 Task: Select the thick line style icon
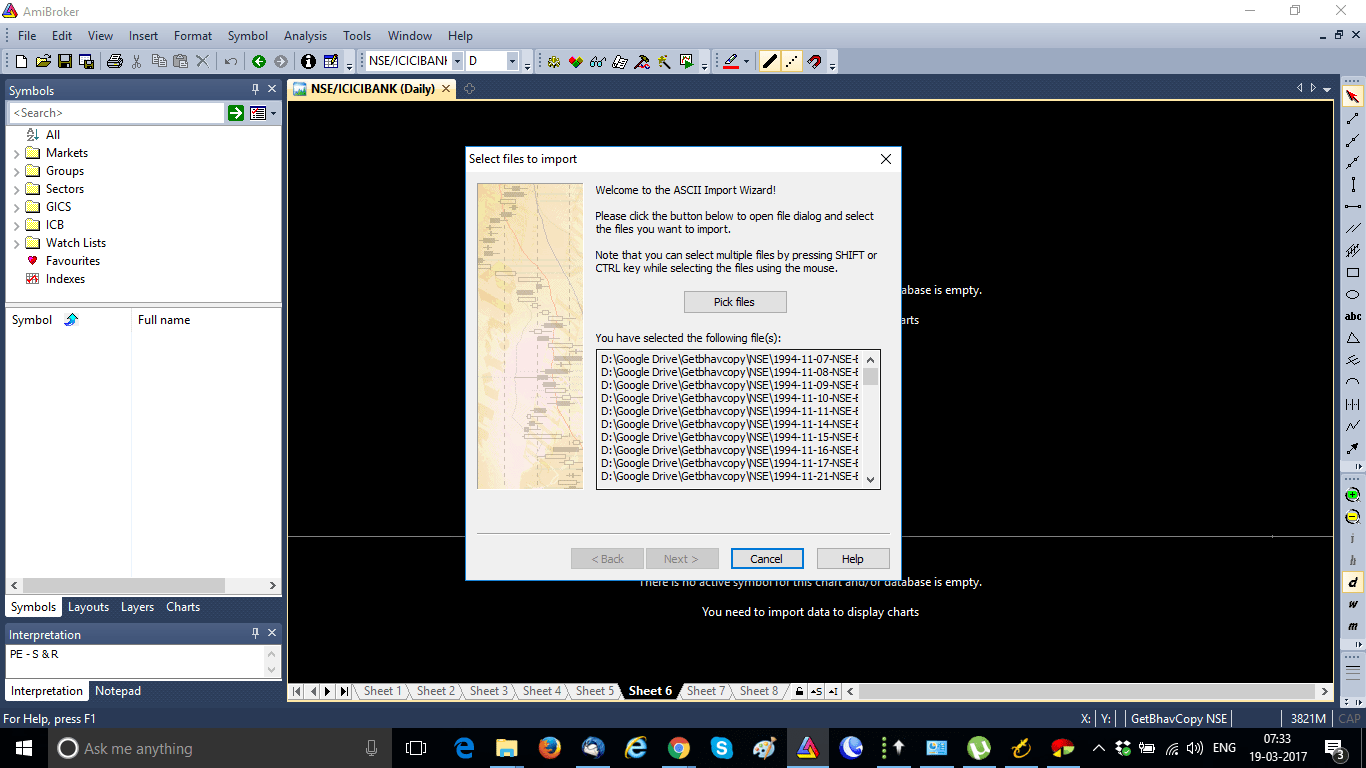tap(769, 61)
